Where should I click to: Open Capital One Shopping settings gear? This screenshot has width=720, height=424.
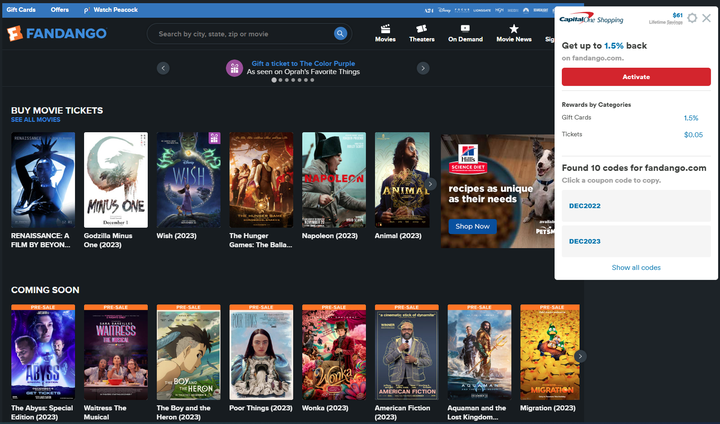pos(692,18)
